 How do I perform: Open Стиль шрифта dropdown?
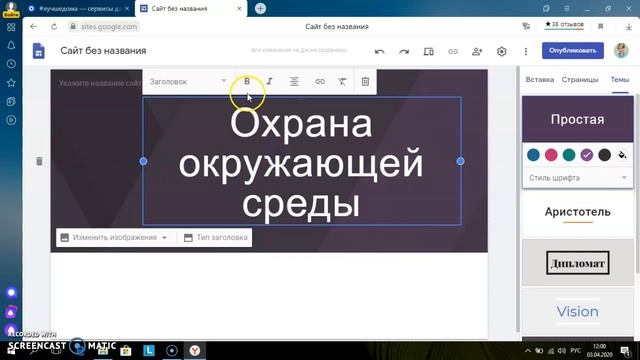[578, 178]
